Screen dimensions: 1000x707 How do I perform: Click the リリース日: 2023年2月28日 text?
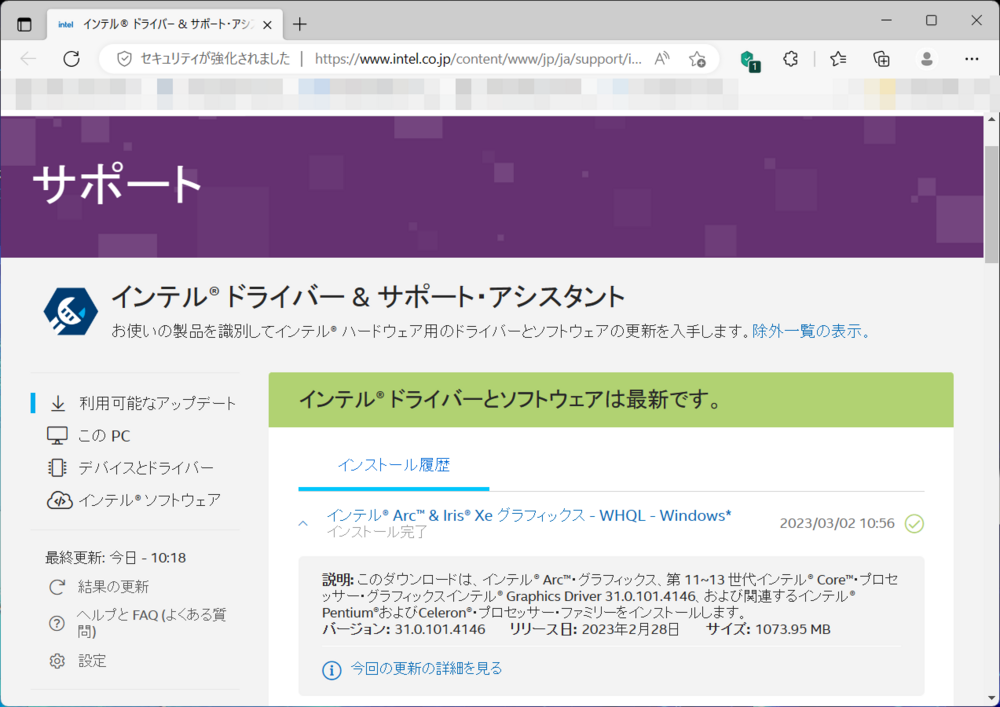[x=594, y=629]
